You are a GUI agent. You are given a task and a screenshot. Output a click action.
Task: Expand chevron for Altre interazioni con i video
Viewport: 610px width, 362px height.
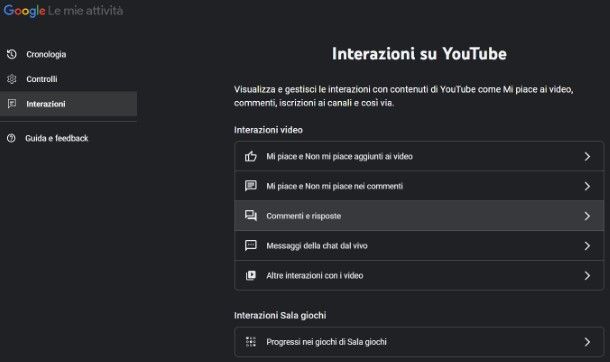[587, 275]
